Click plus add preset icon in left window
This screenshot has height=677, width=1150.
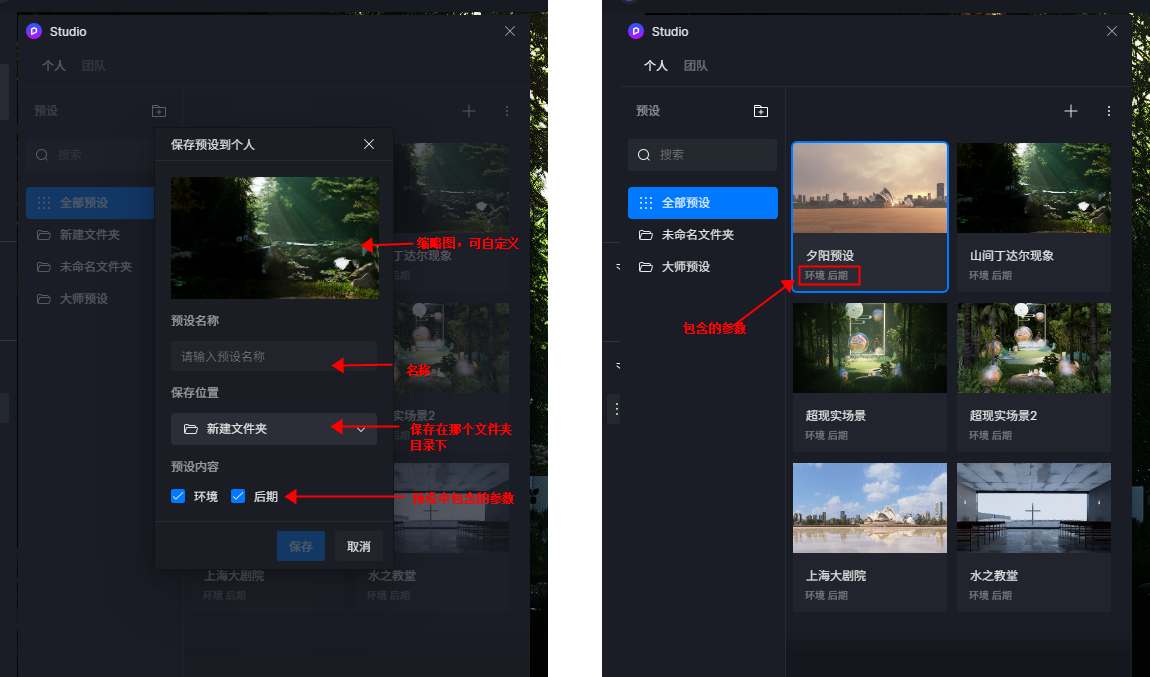(x=469, y=111)
